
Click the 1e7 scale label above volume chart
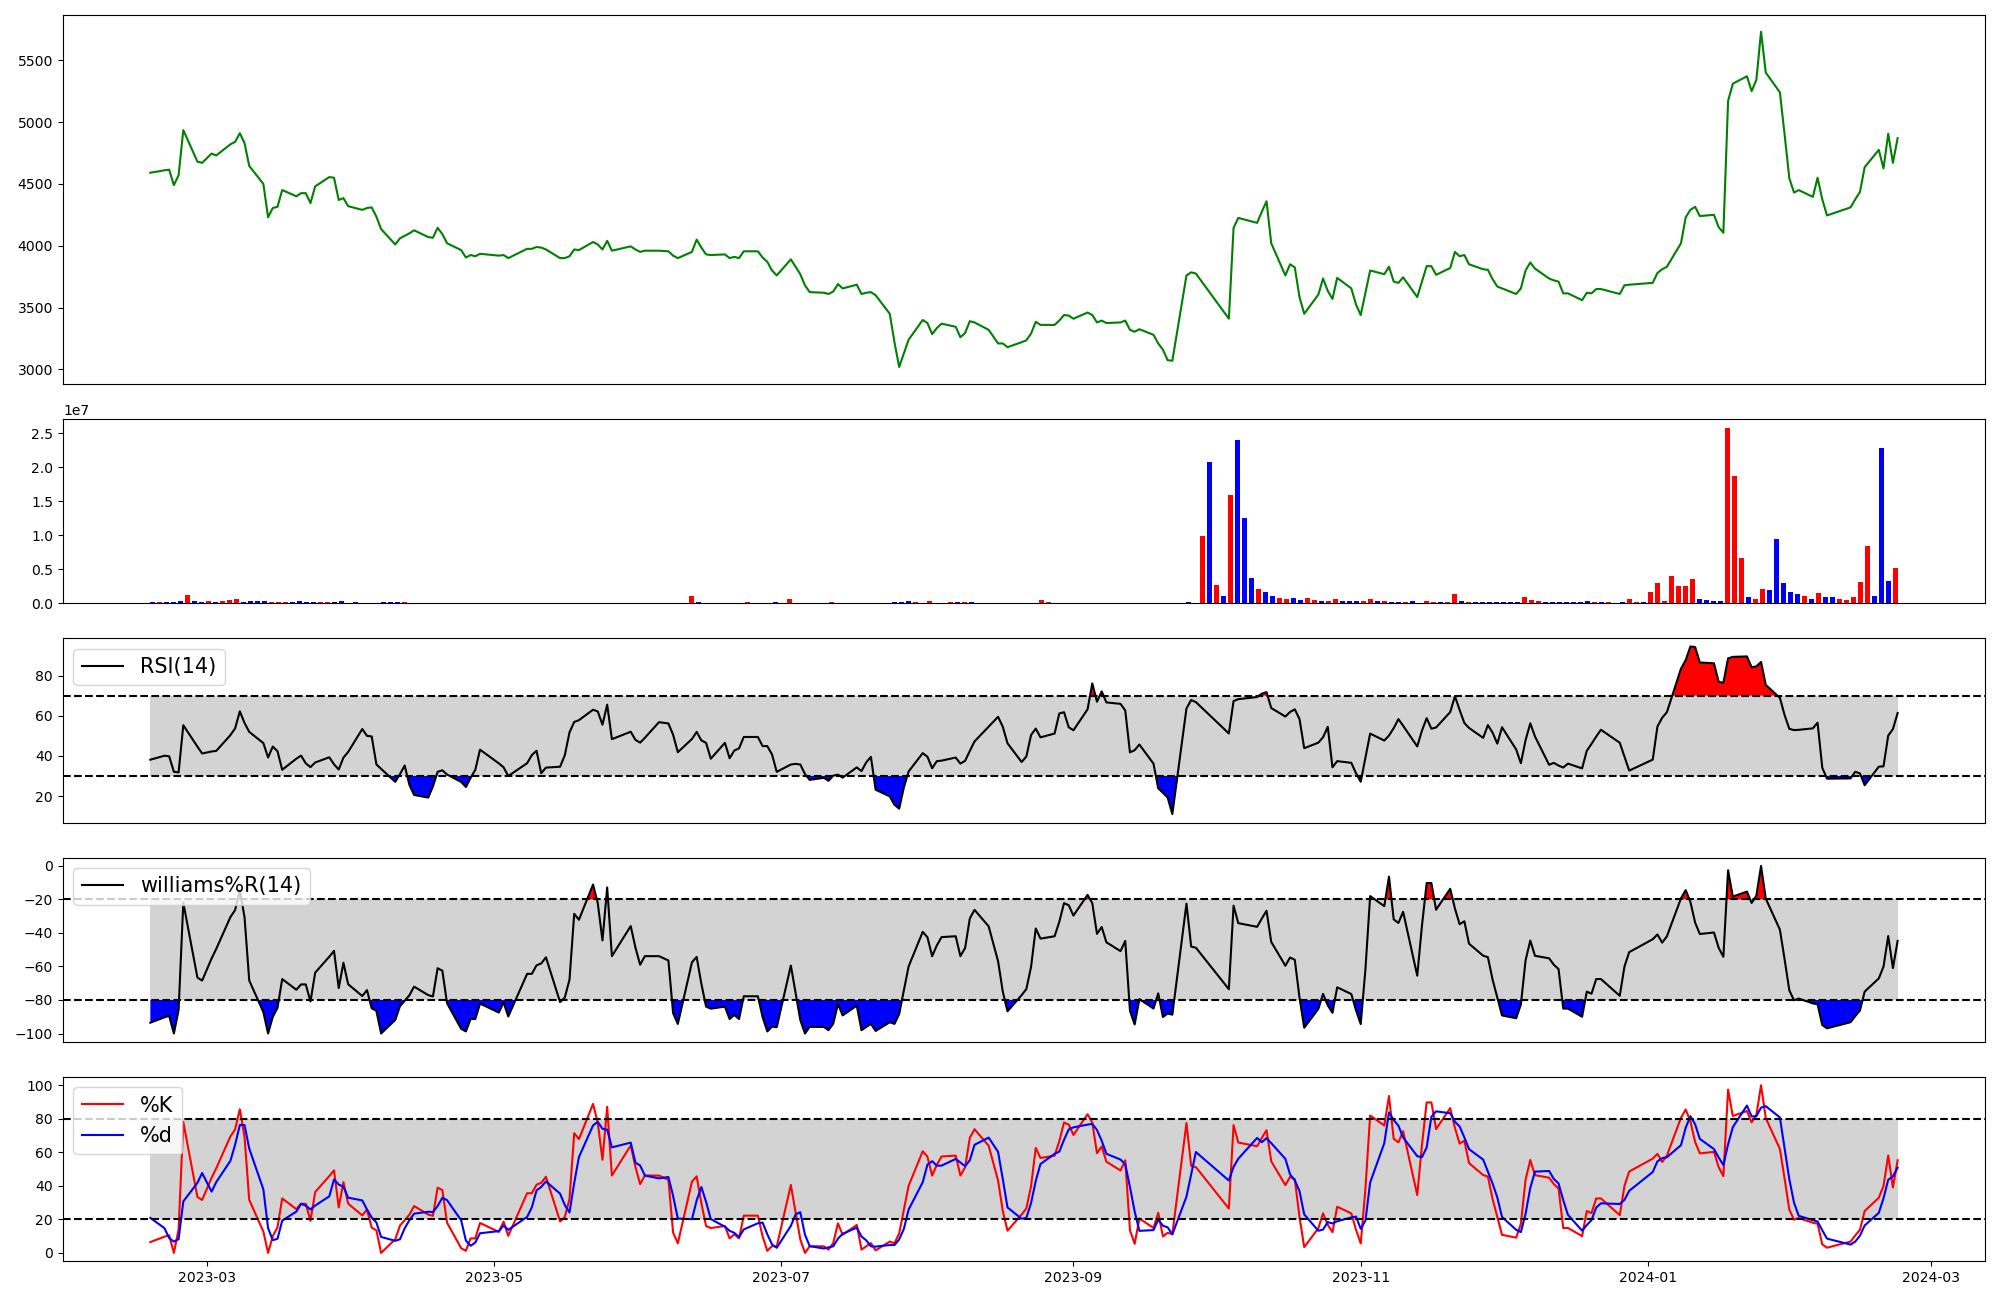(x=79, y=411)
